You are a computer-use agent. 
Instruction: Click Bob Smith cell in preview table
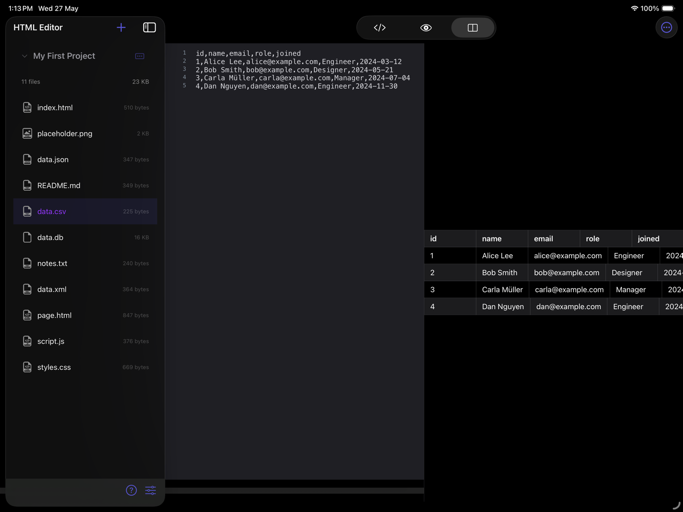click(x=502, y=273)
